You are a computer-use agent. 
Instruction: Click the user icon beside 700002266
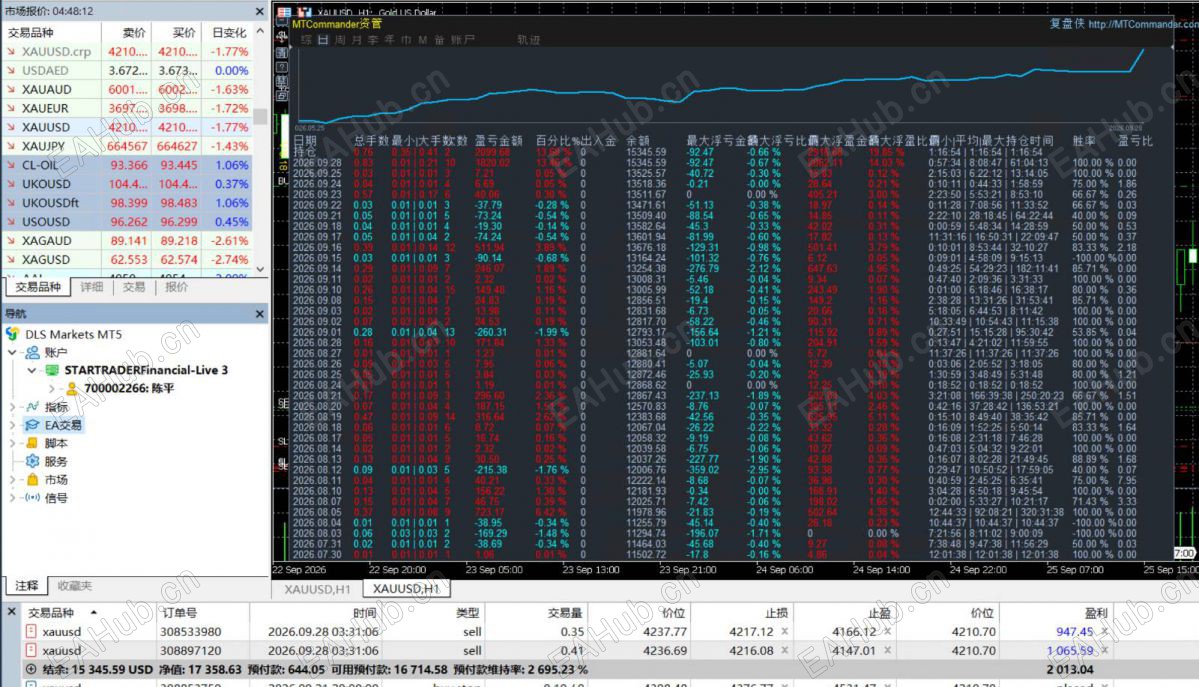click(72, 389)
